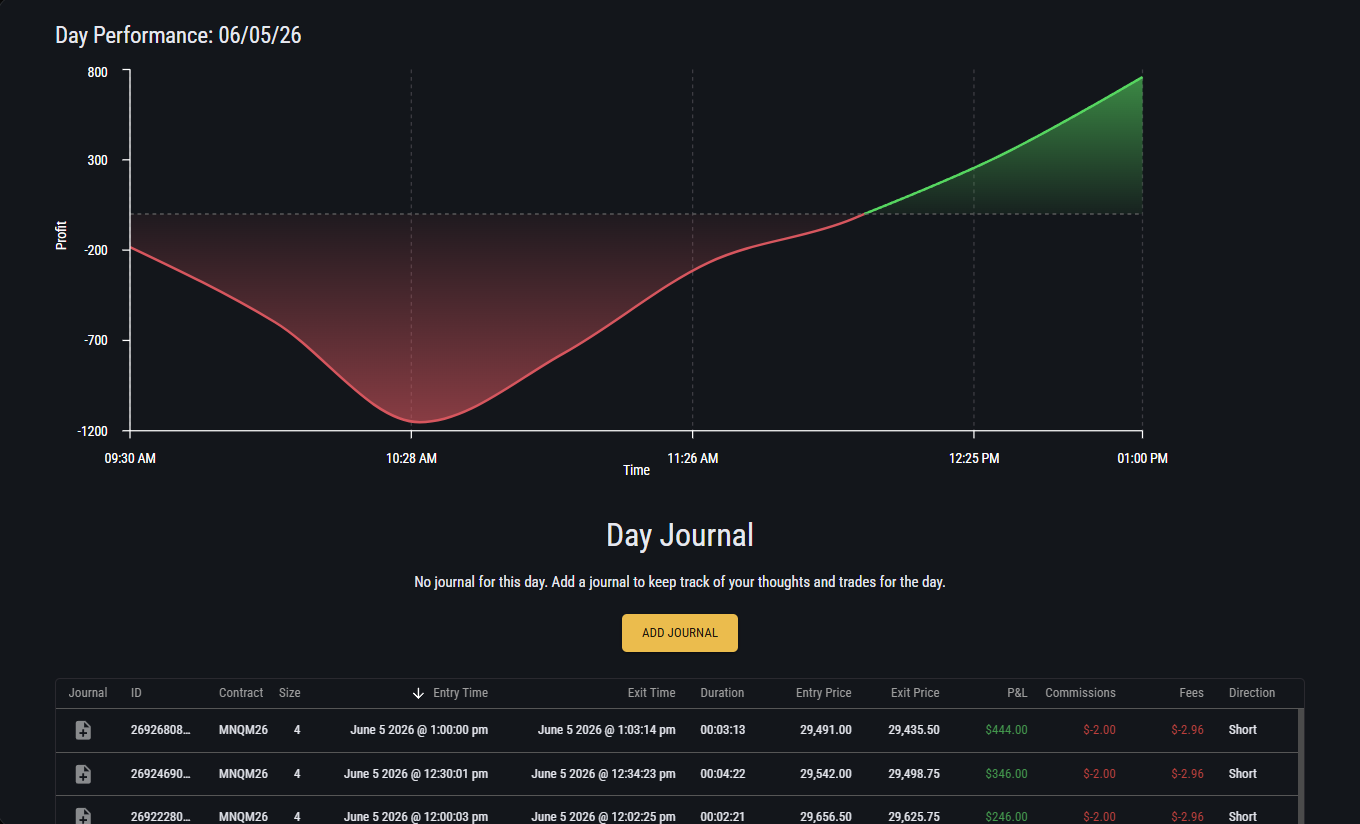Click the 12:25 PM chart axis label

pyautogui.click(x=974, y=459)
